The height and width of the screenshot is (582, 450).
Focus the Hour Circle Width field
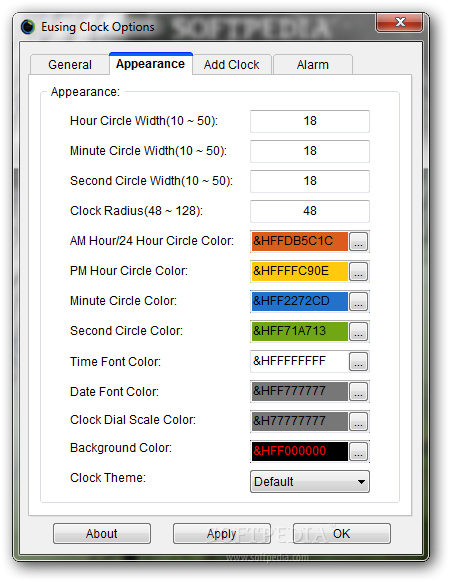coord(310,121)
